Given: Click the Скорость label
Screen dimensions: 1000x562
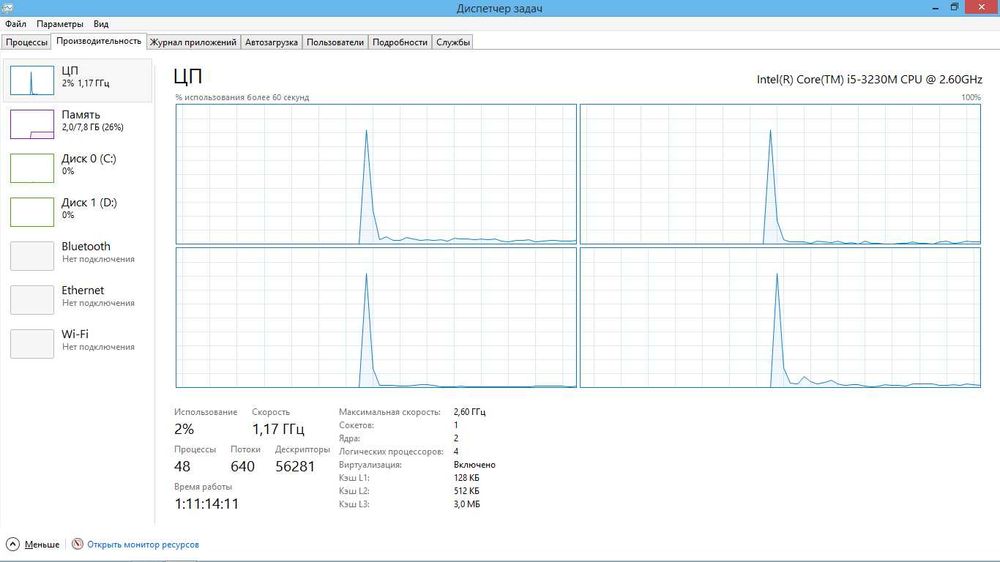Looking at the screenshot, I should [x=270, y=412].
